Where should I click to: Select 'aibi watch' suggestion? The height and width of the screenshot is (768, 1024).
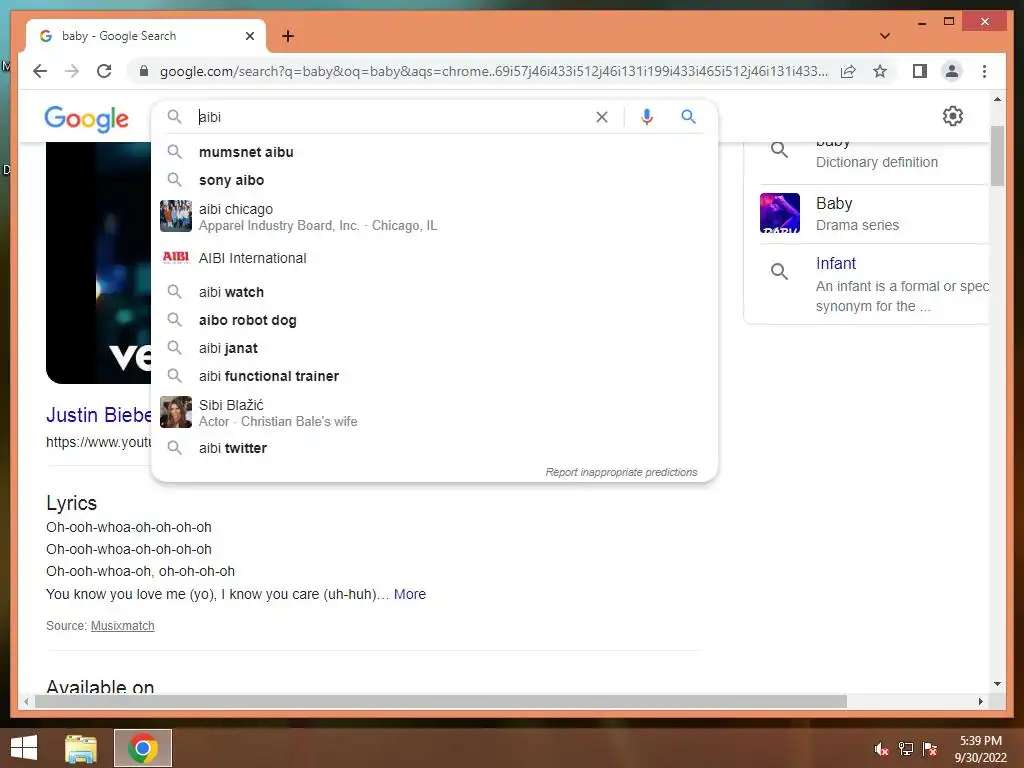point(434,292)
